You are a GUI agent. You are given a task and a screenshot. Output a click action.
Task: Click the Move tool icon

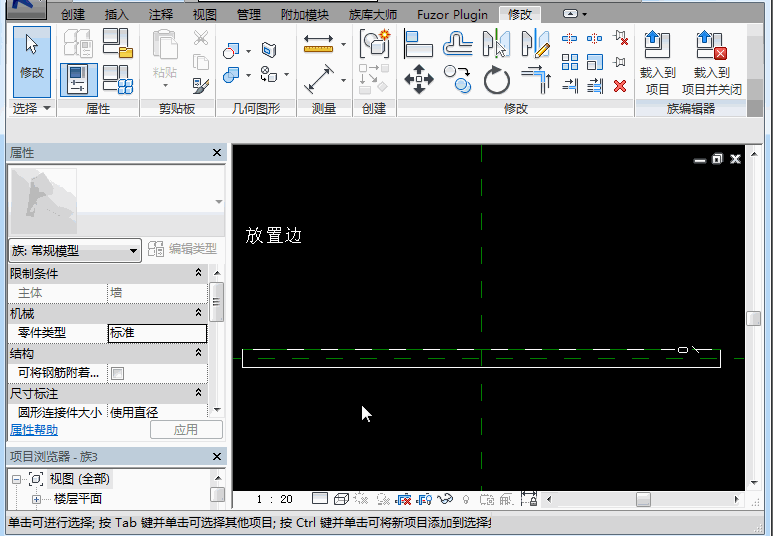[418, 79]
